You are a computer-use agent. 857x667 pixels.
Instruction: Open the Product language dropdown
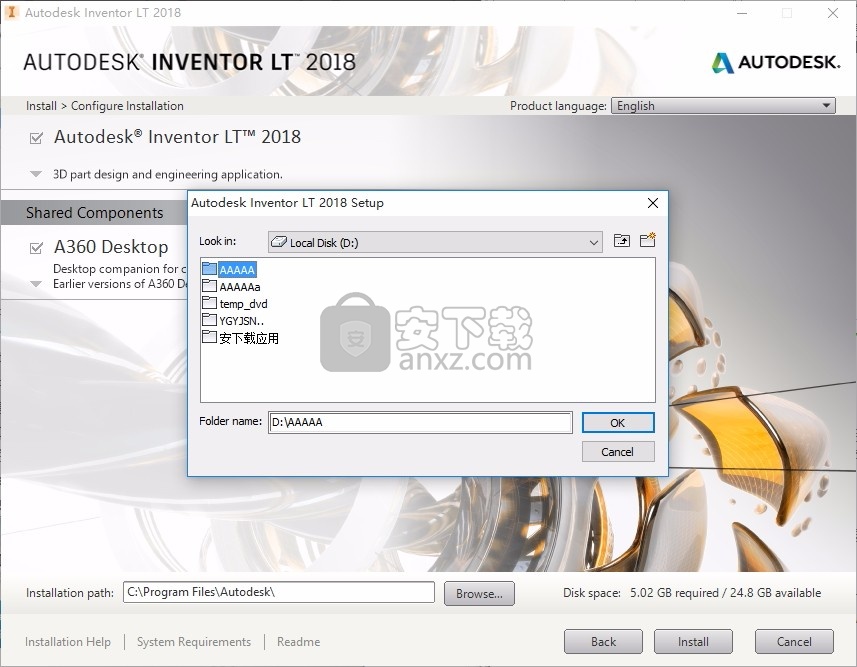point(723,106)
